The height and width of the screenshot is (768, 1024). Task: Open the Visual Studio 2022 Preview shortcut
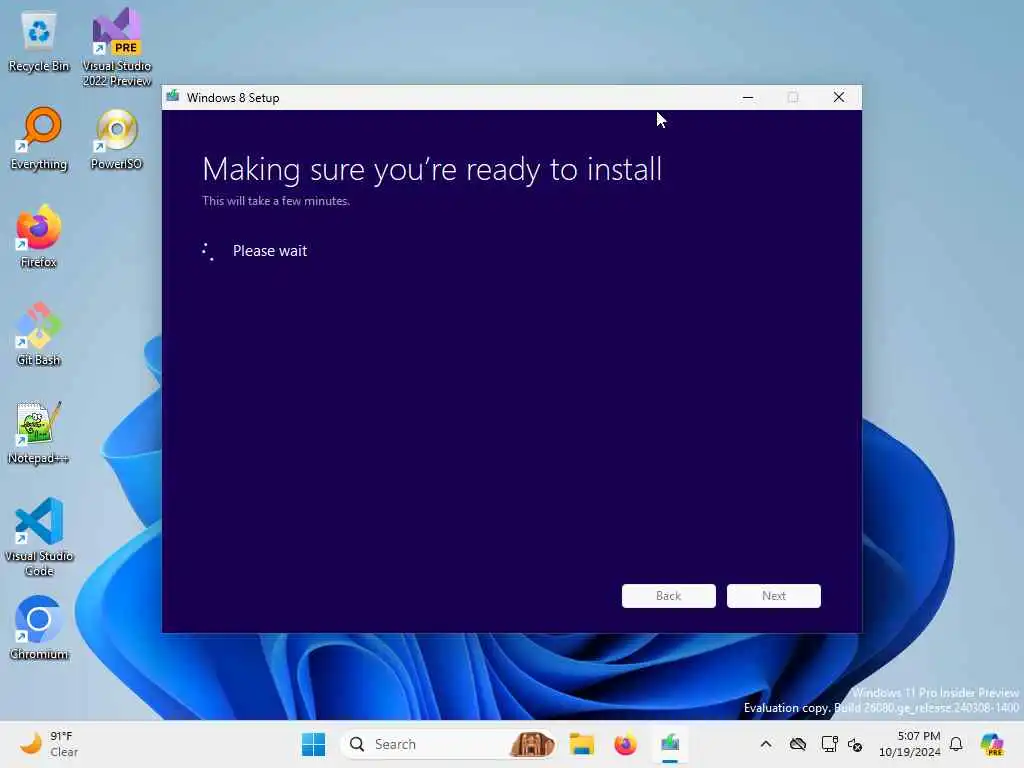coord(116,47)
